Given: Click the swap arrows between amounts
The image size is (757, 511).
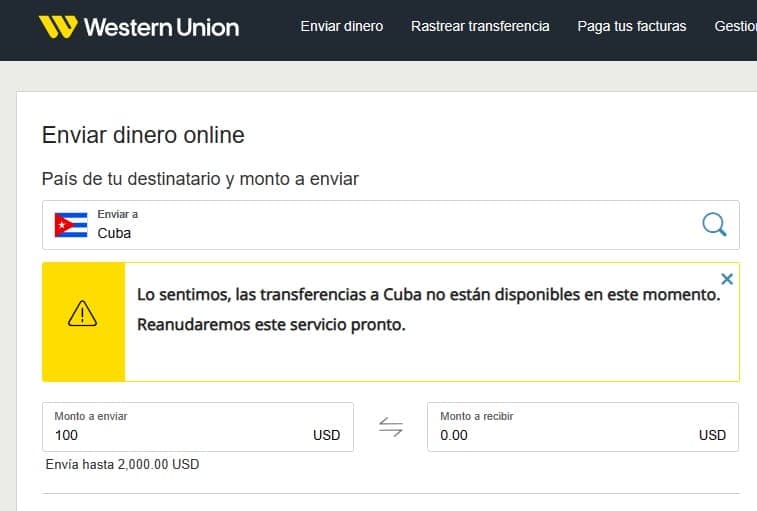Looking at the screenshot, I should (390, 427).
